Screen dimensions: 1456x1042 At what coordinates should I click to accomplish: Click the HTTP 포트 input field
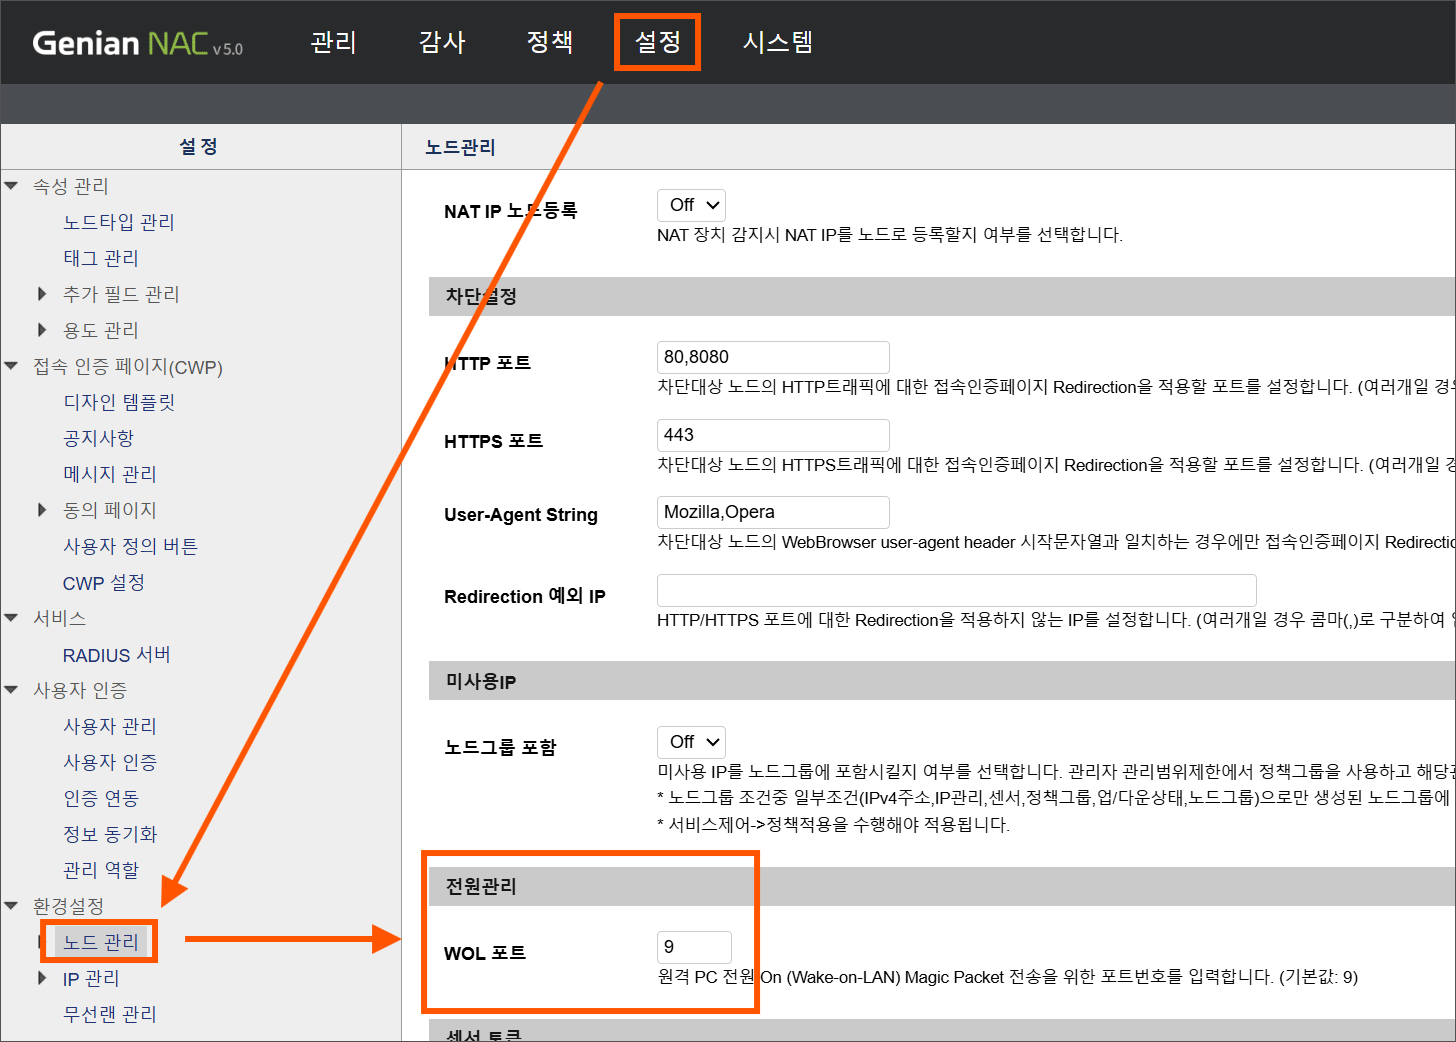click(772, 357)
